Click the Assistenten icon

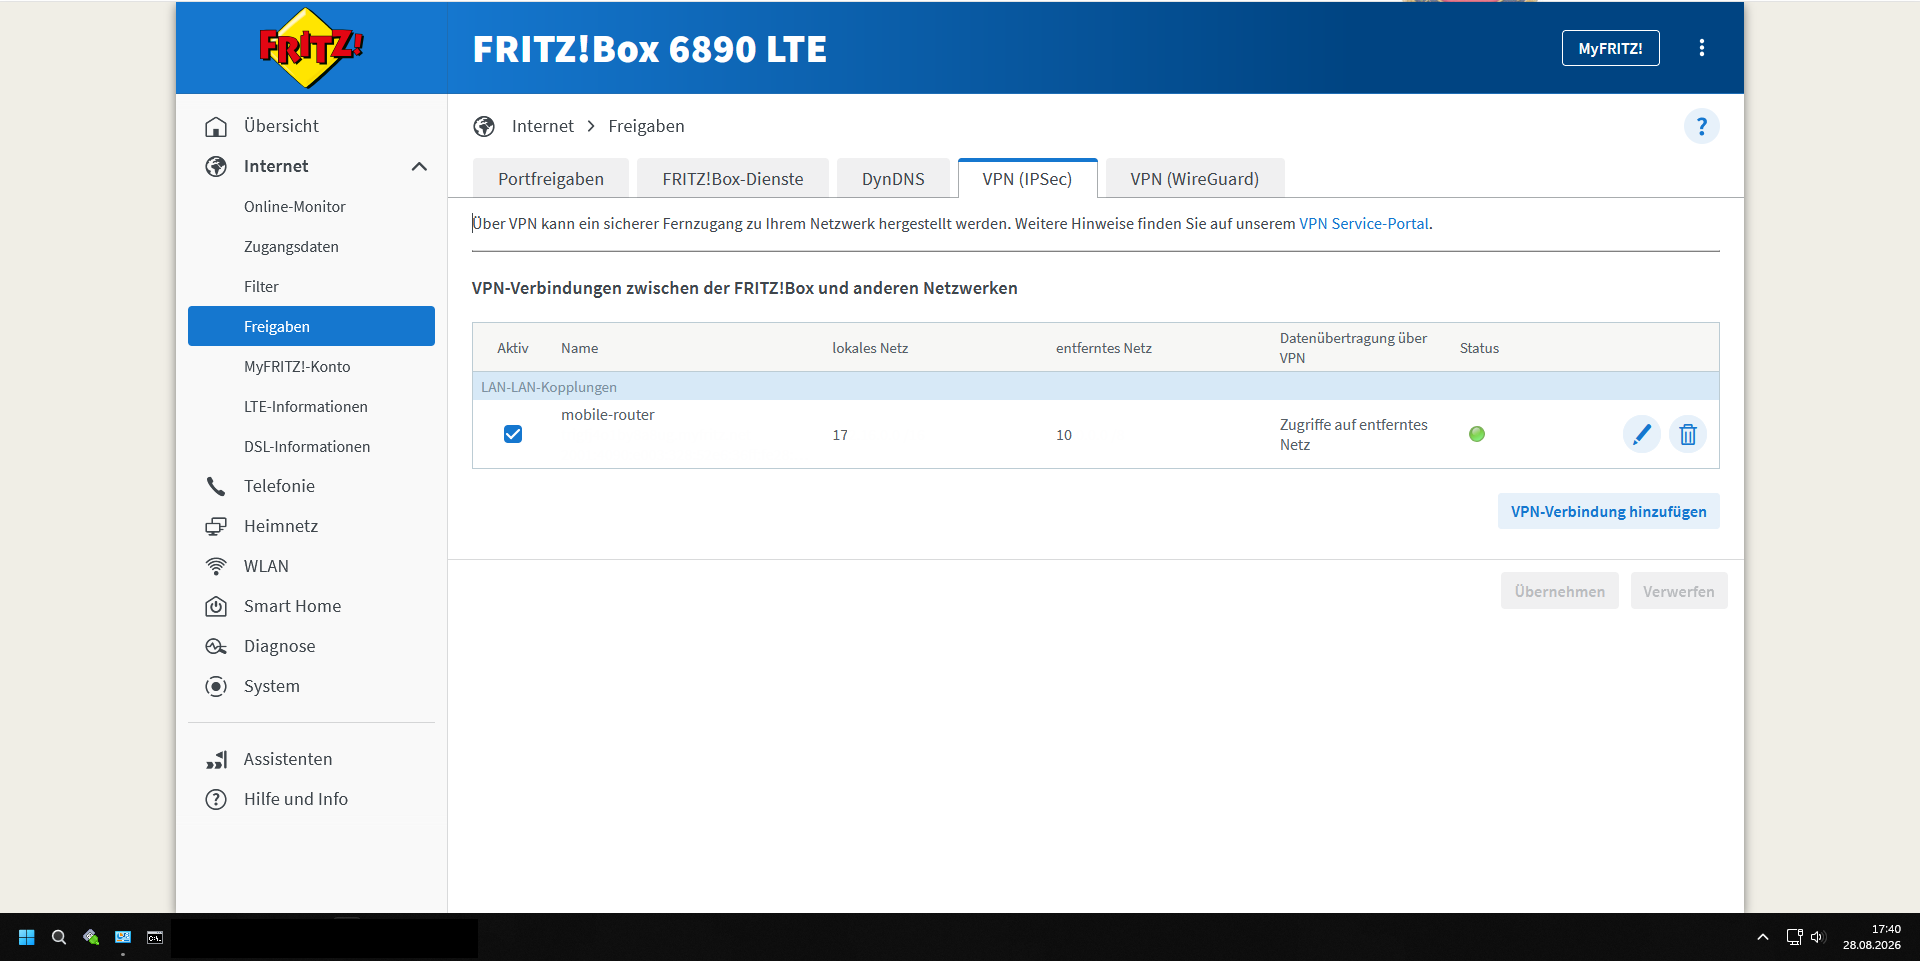tap(216, 759)
